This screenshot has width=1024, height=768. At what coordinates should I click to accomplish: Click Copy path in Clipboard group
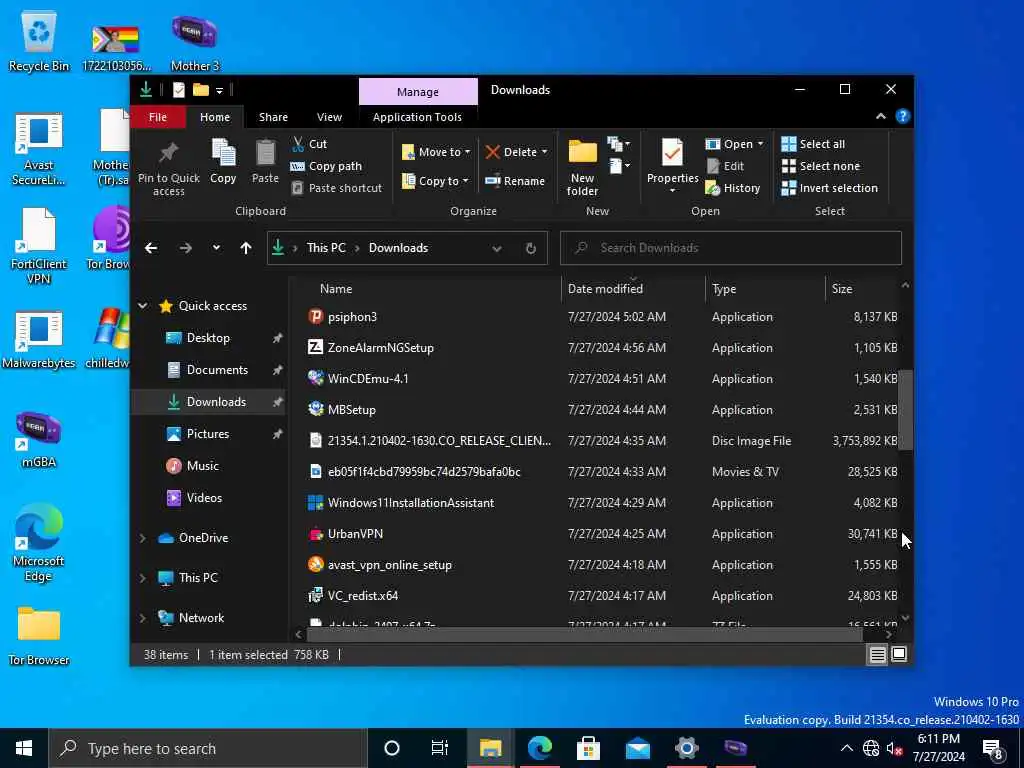[326, 166]
